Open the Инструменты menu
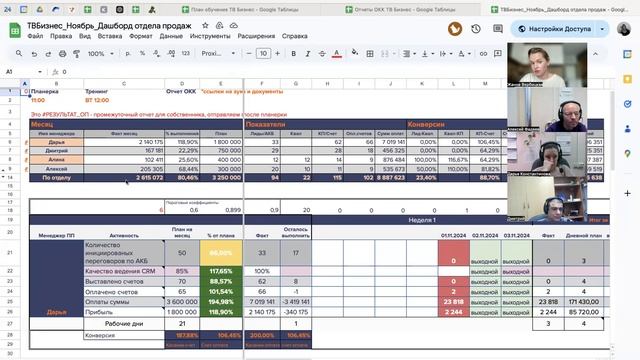 tap(210, 36)
